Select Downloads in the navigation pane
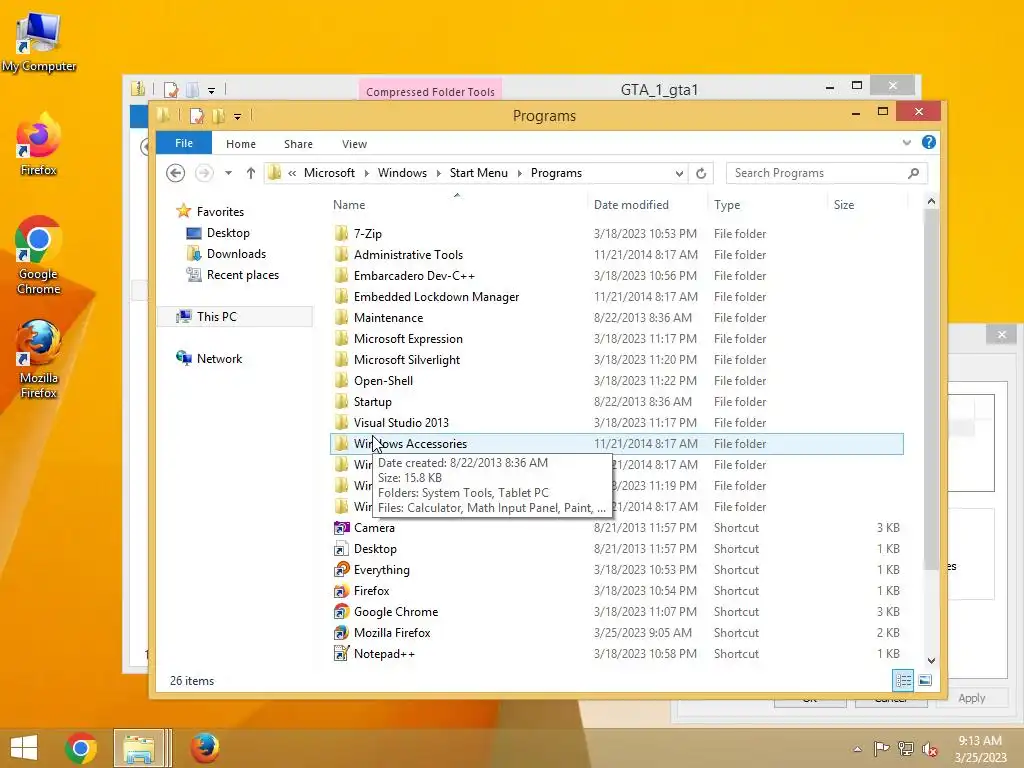 236,254
